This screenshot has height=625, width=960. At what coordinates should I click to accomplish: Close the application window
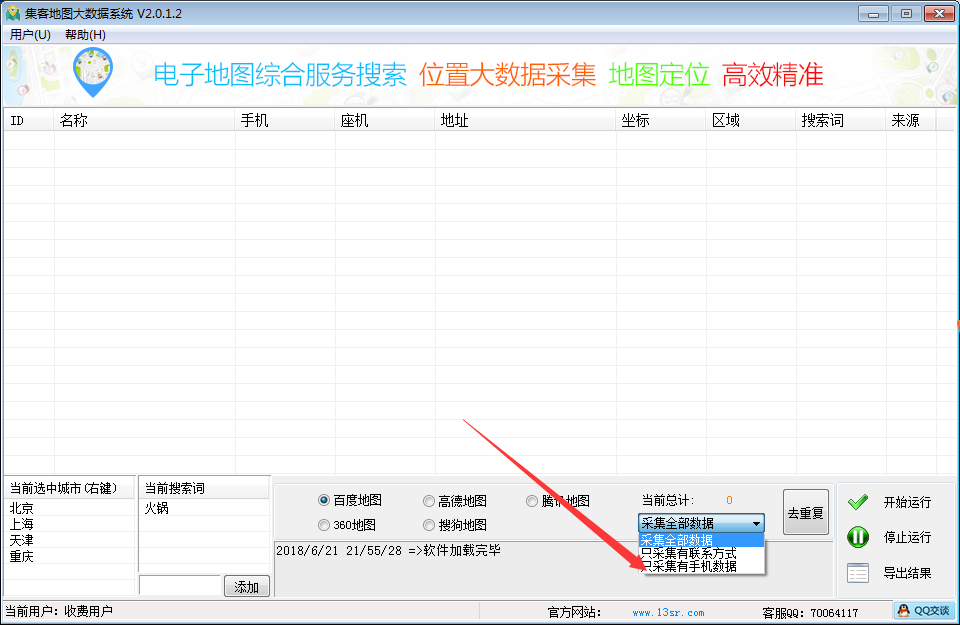tap(940, 13)
